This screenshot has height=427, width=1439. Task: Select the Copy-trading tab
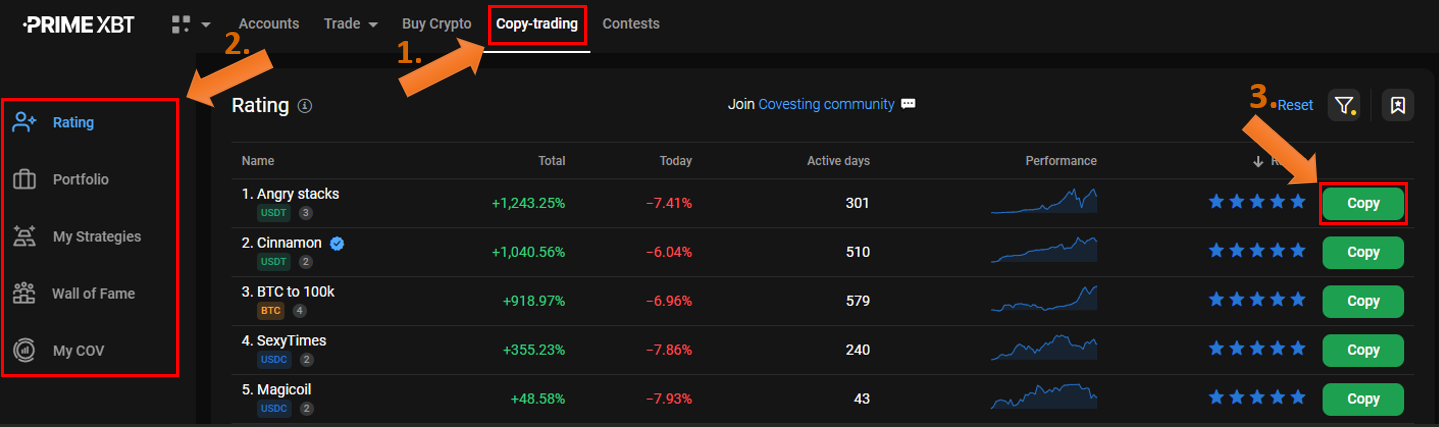537,24
